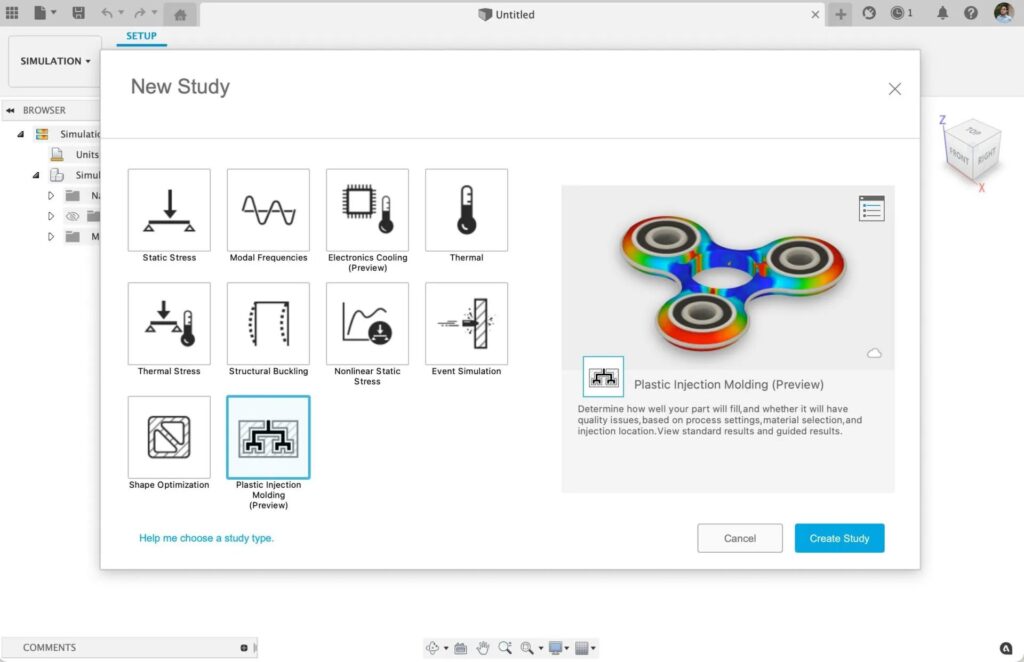
Task: Cancel the New Study dialog
Action: click(740, 538)
